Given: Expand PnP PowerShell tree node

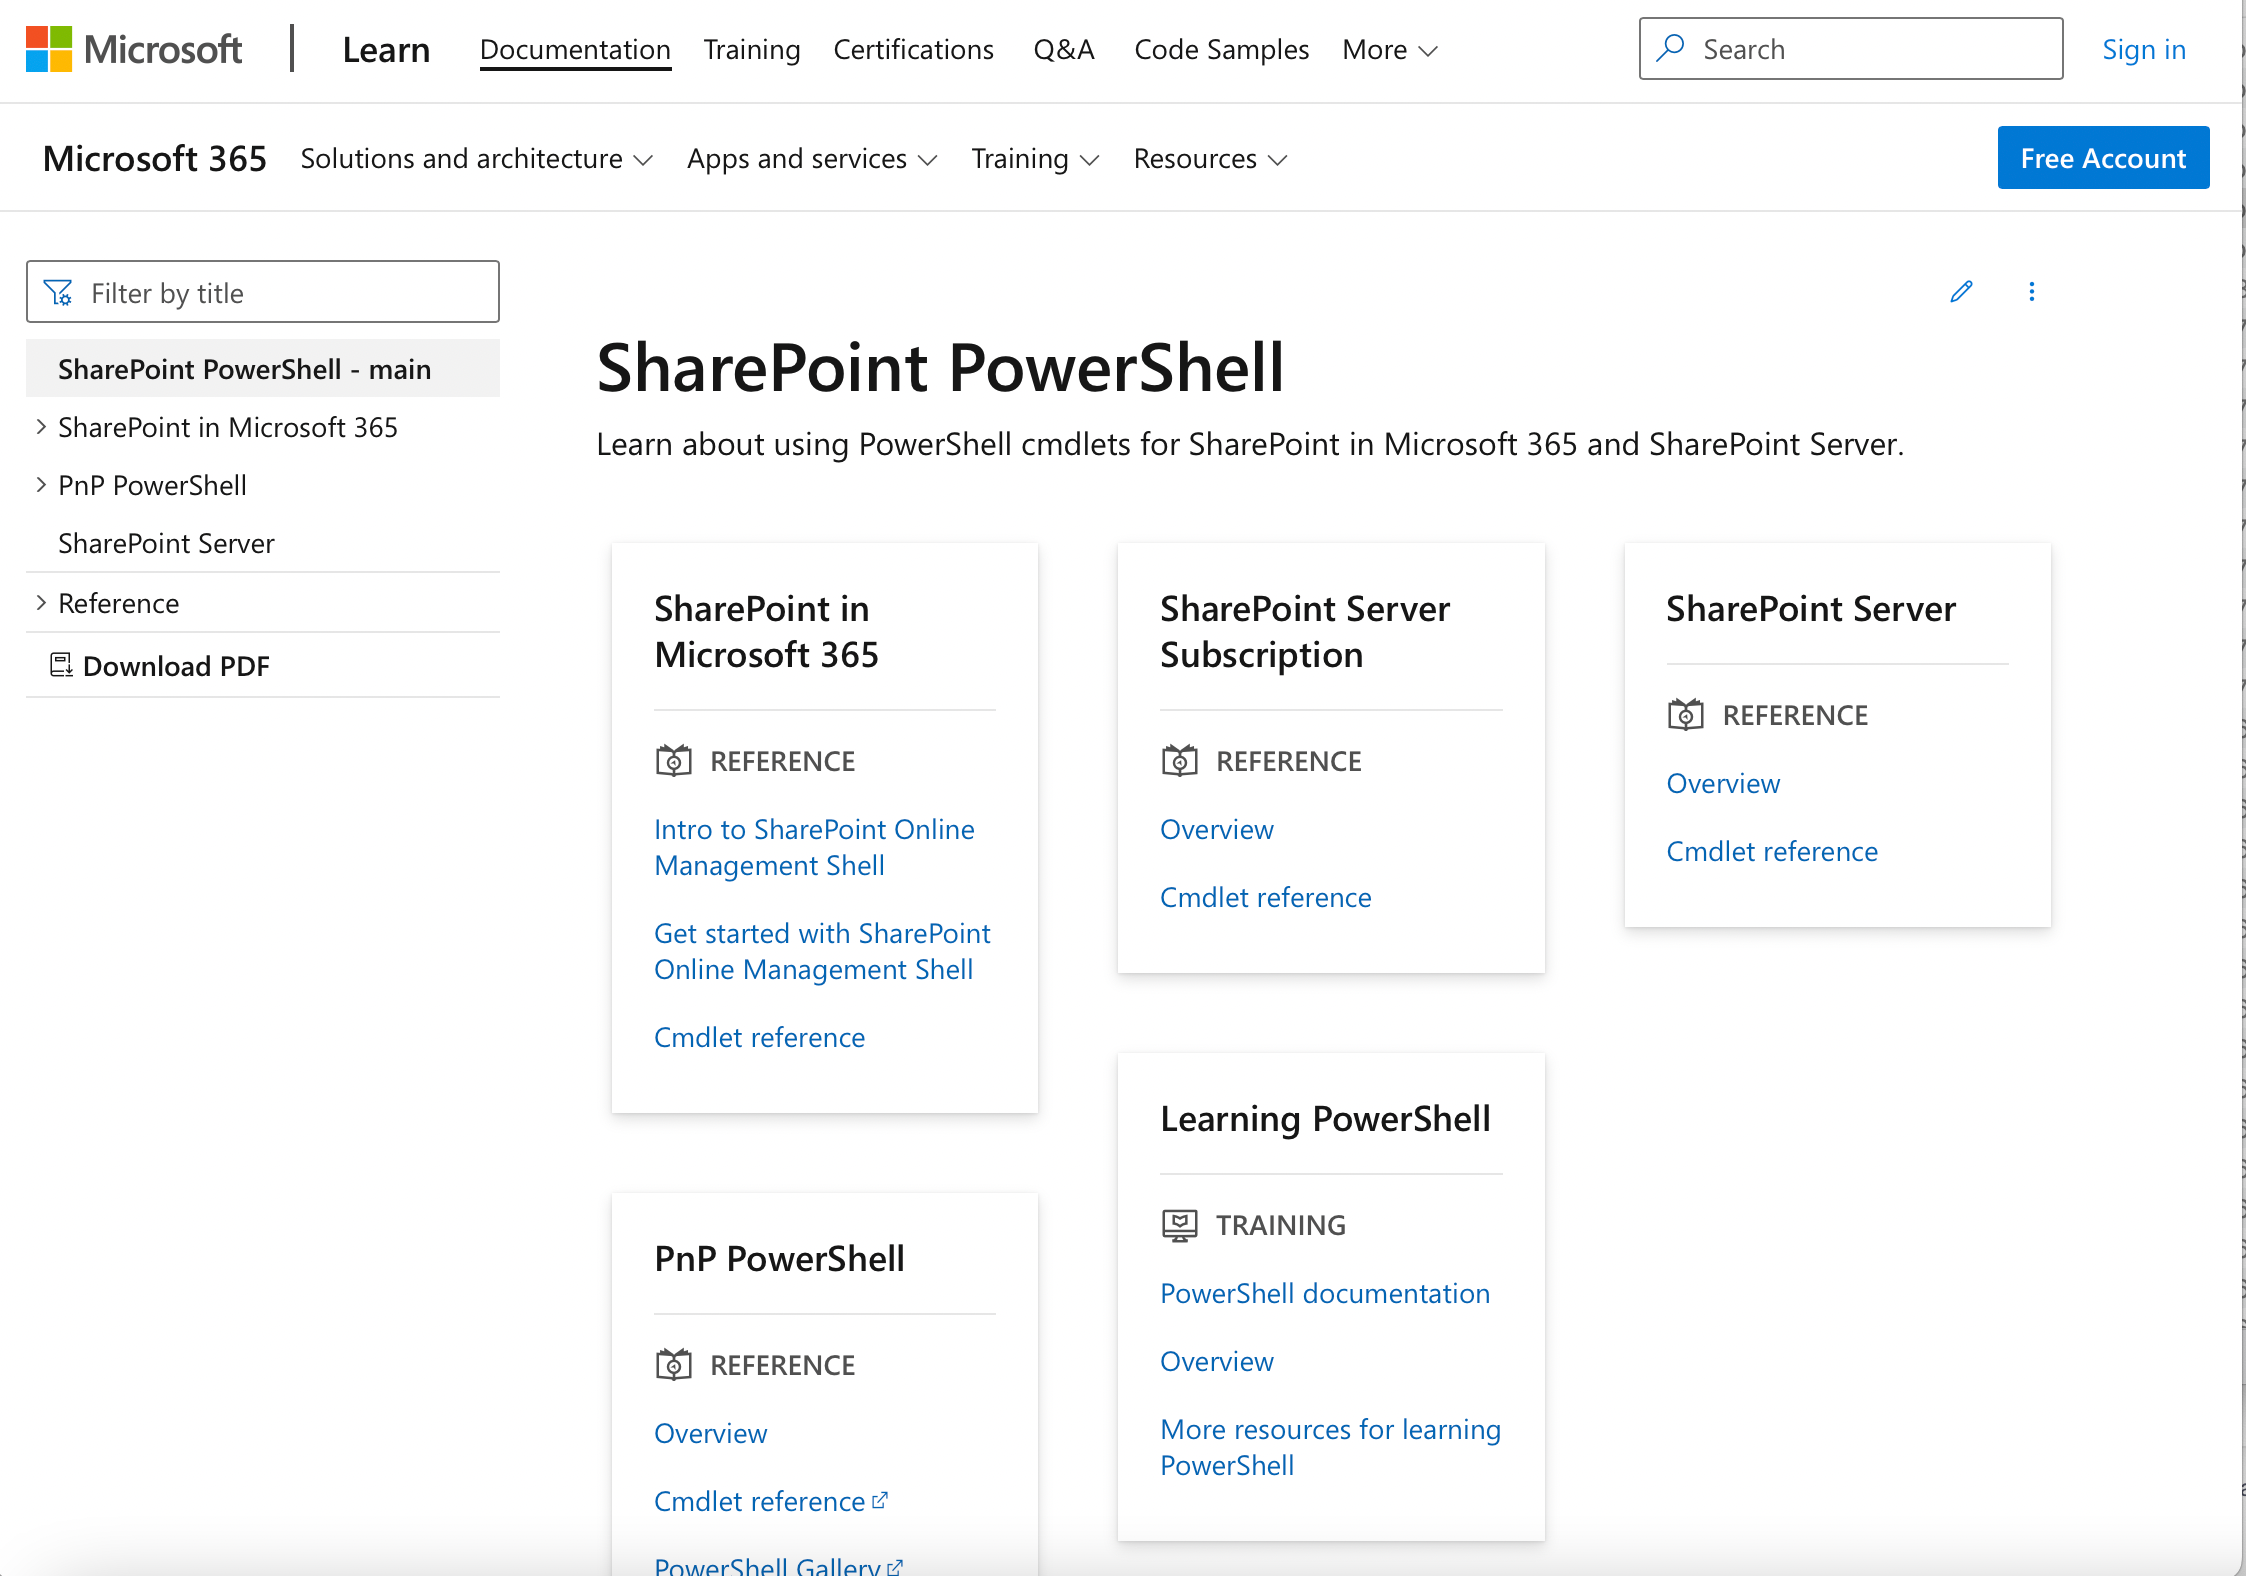Looking at the screenshot, I should pos(41,485).
